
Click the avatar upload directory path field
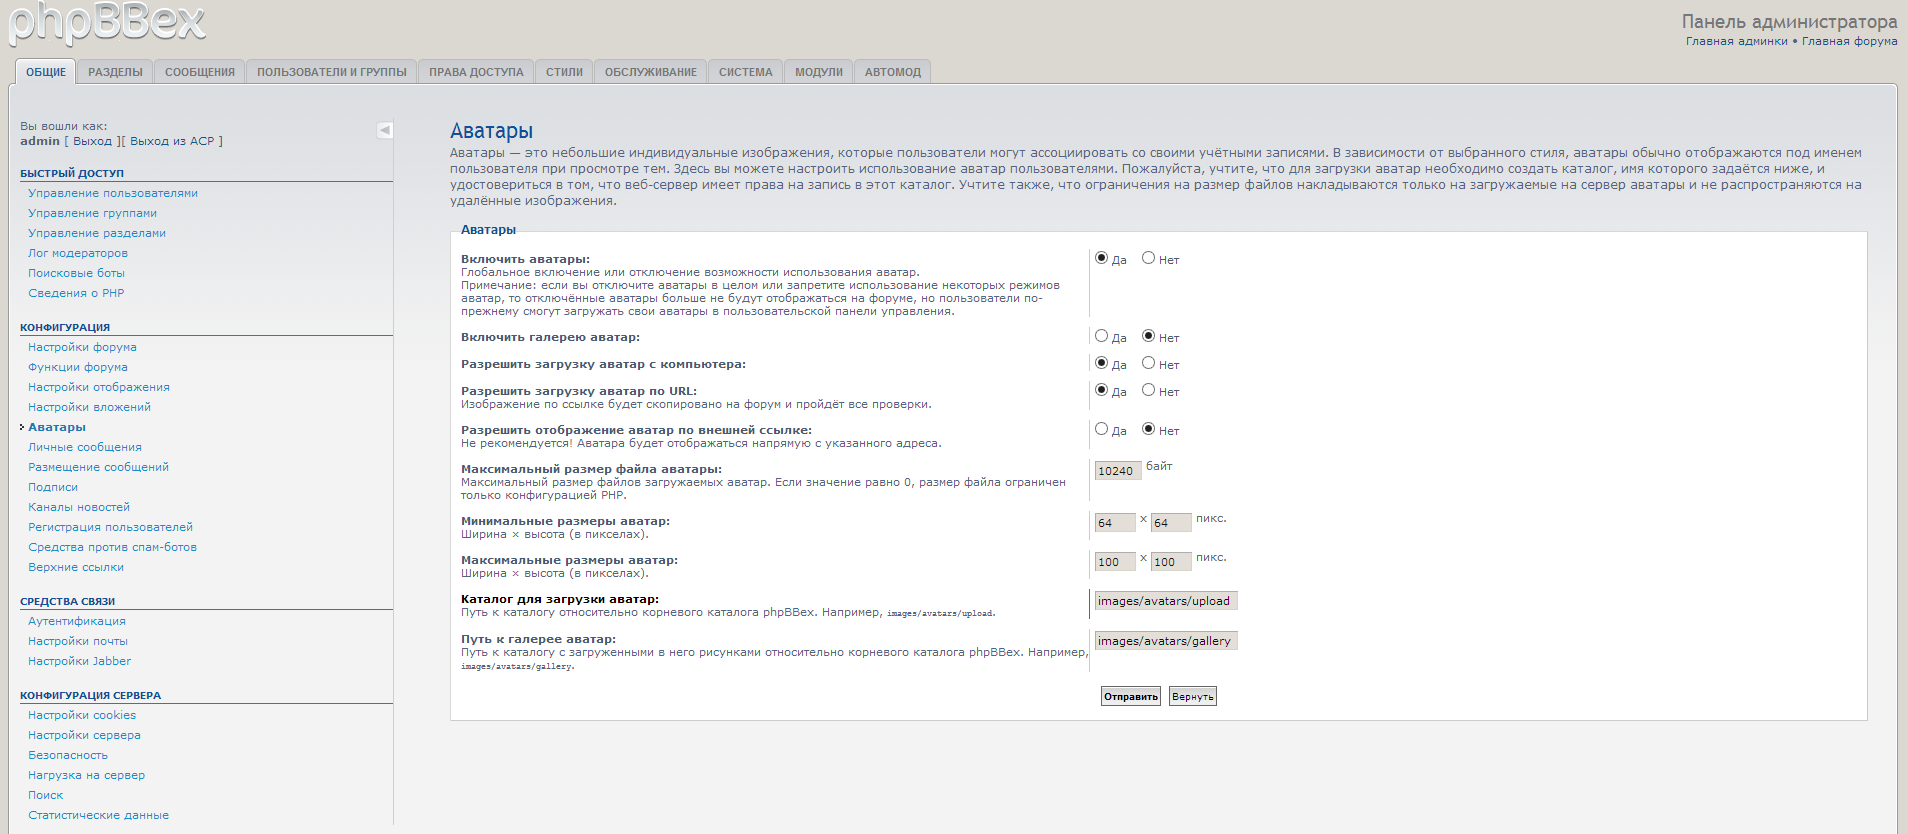pyautogui.click(x=1165, y=601)
